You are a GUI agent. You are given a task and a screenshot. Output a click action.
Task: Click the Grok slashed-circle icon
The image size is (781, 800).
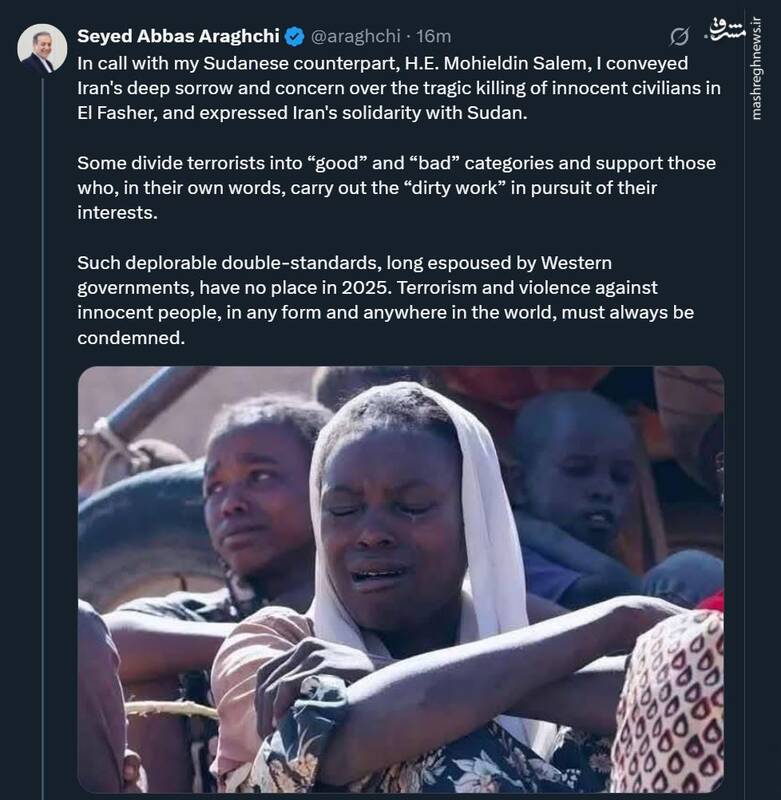coord(679,37)
